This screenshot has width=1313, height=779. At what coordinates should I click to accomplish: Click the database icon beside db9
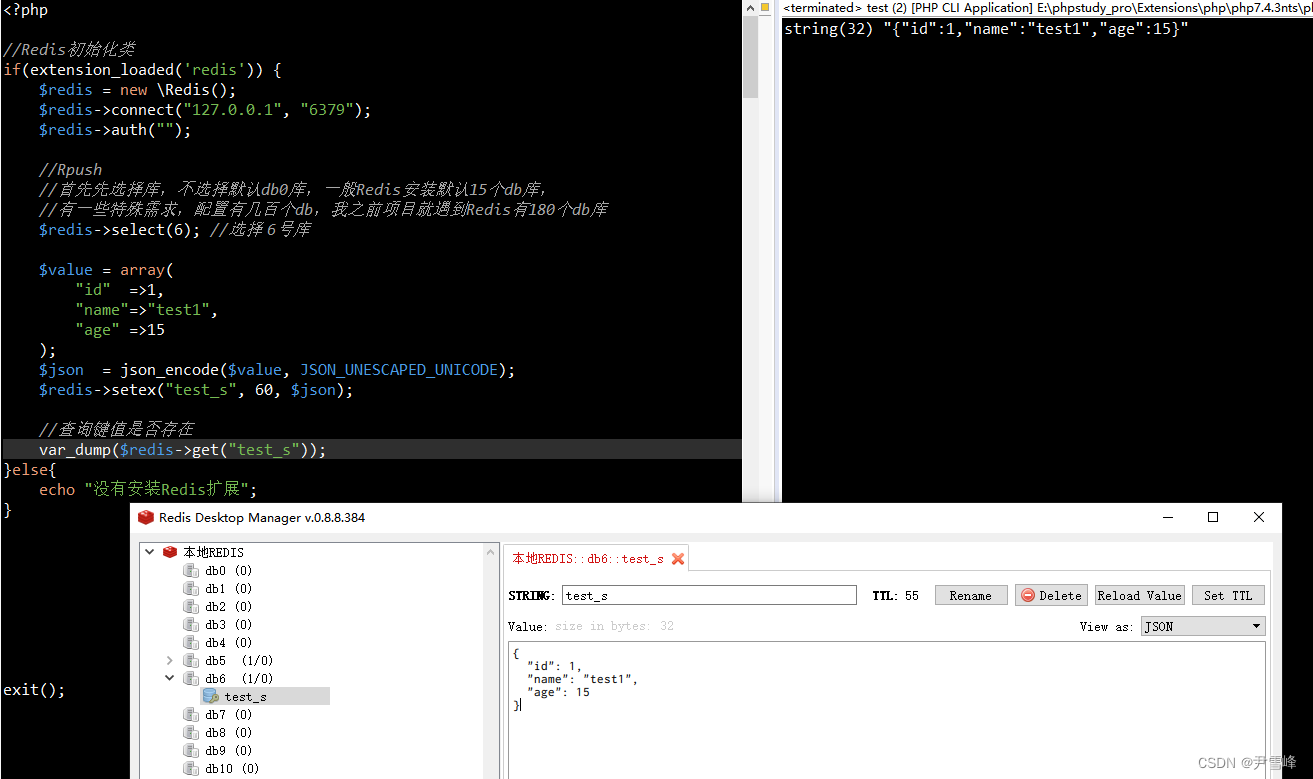click(191, 750)
